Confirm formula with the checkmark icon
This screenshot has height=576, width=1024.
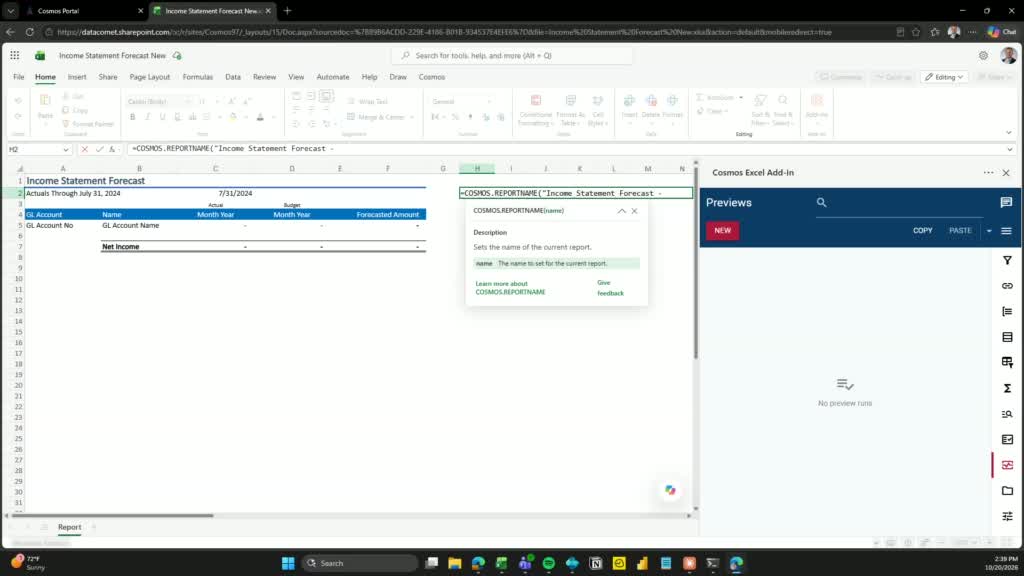click(99, 149)
